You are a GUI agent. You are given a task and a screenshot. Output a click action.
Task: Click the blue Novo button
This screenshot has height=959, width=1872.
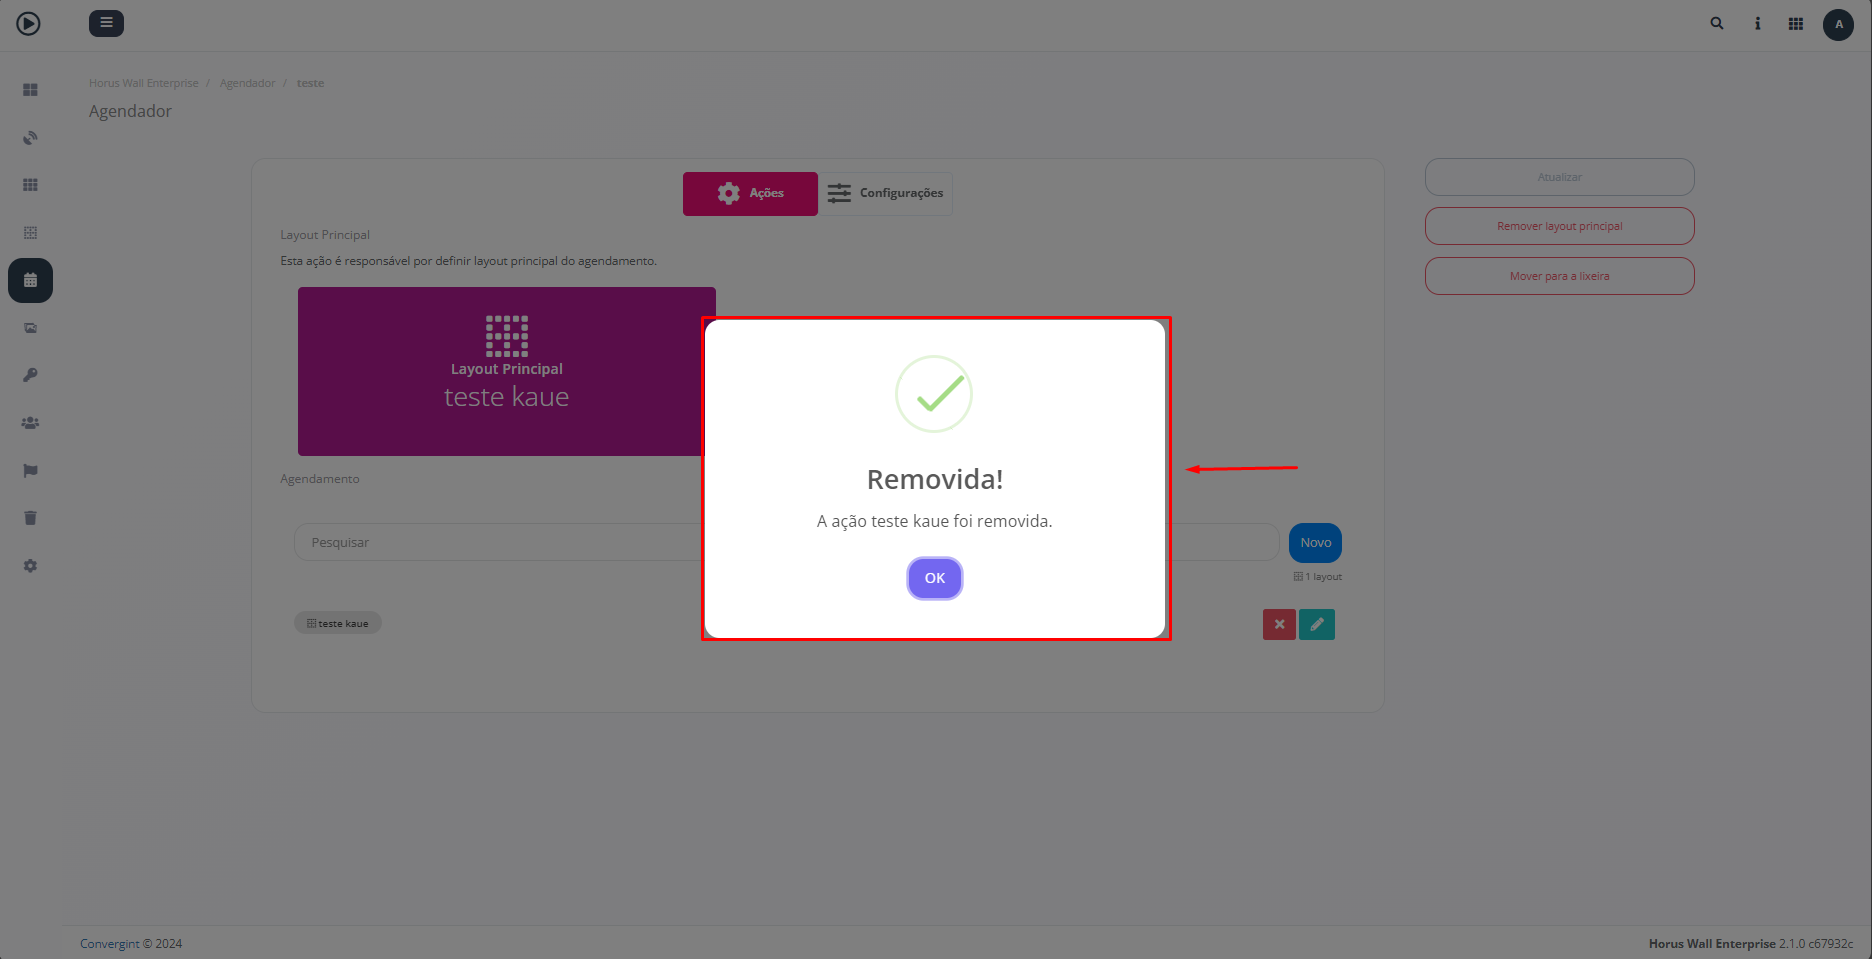1315,543
